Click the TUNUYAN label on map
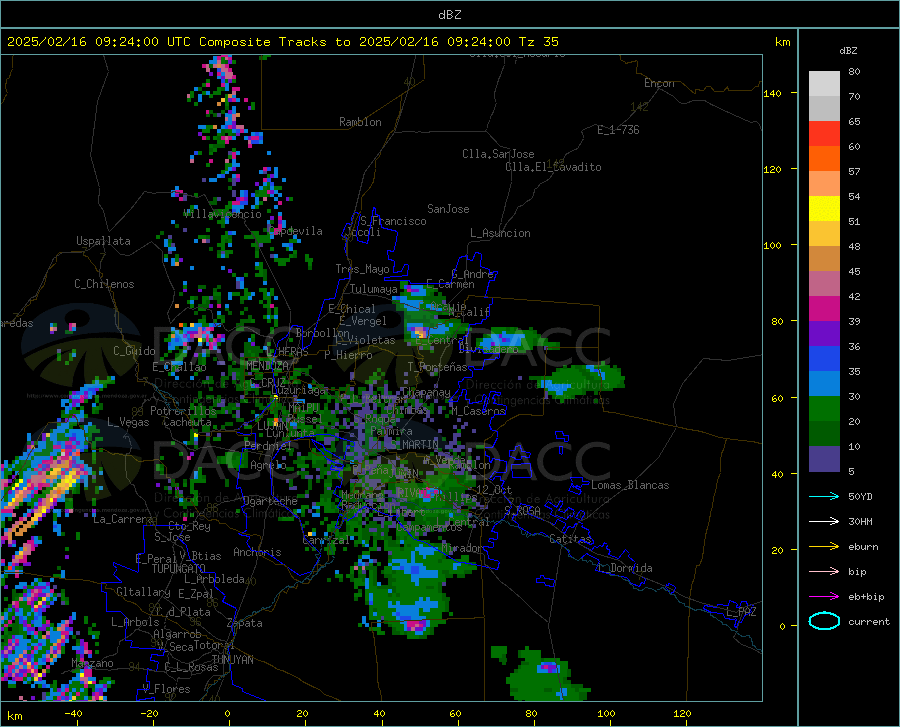This screenshot has width=900, height=727. click(232, 660)
